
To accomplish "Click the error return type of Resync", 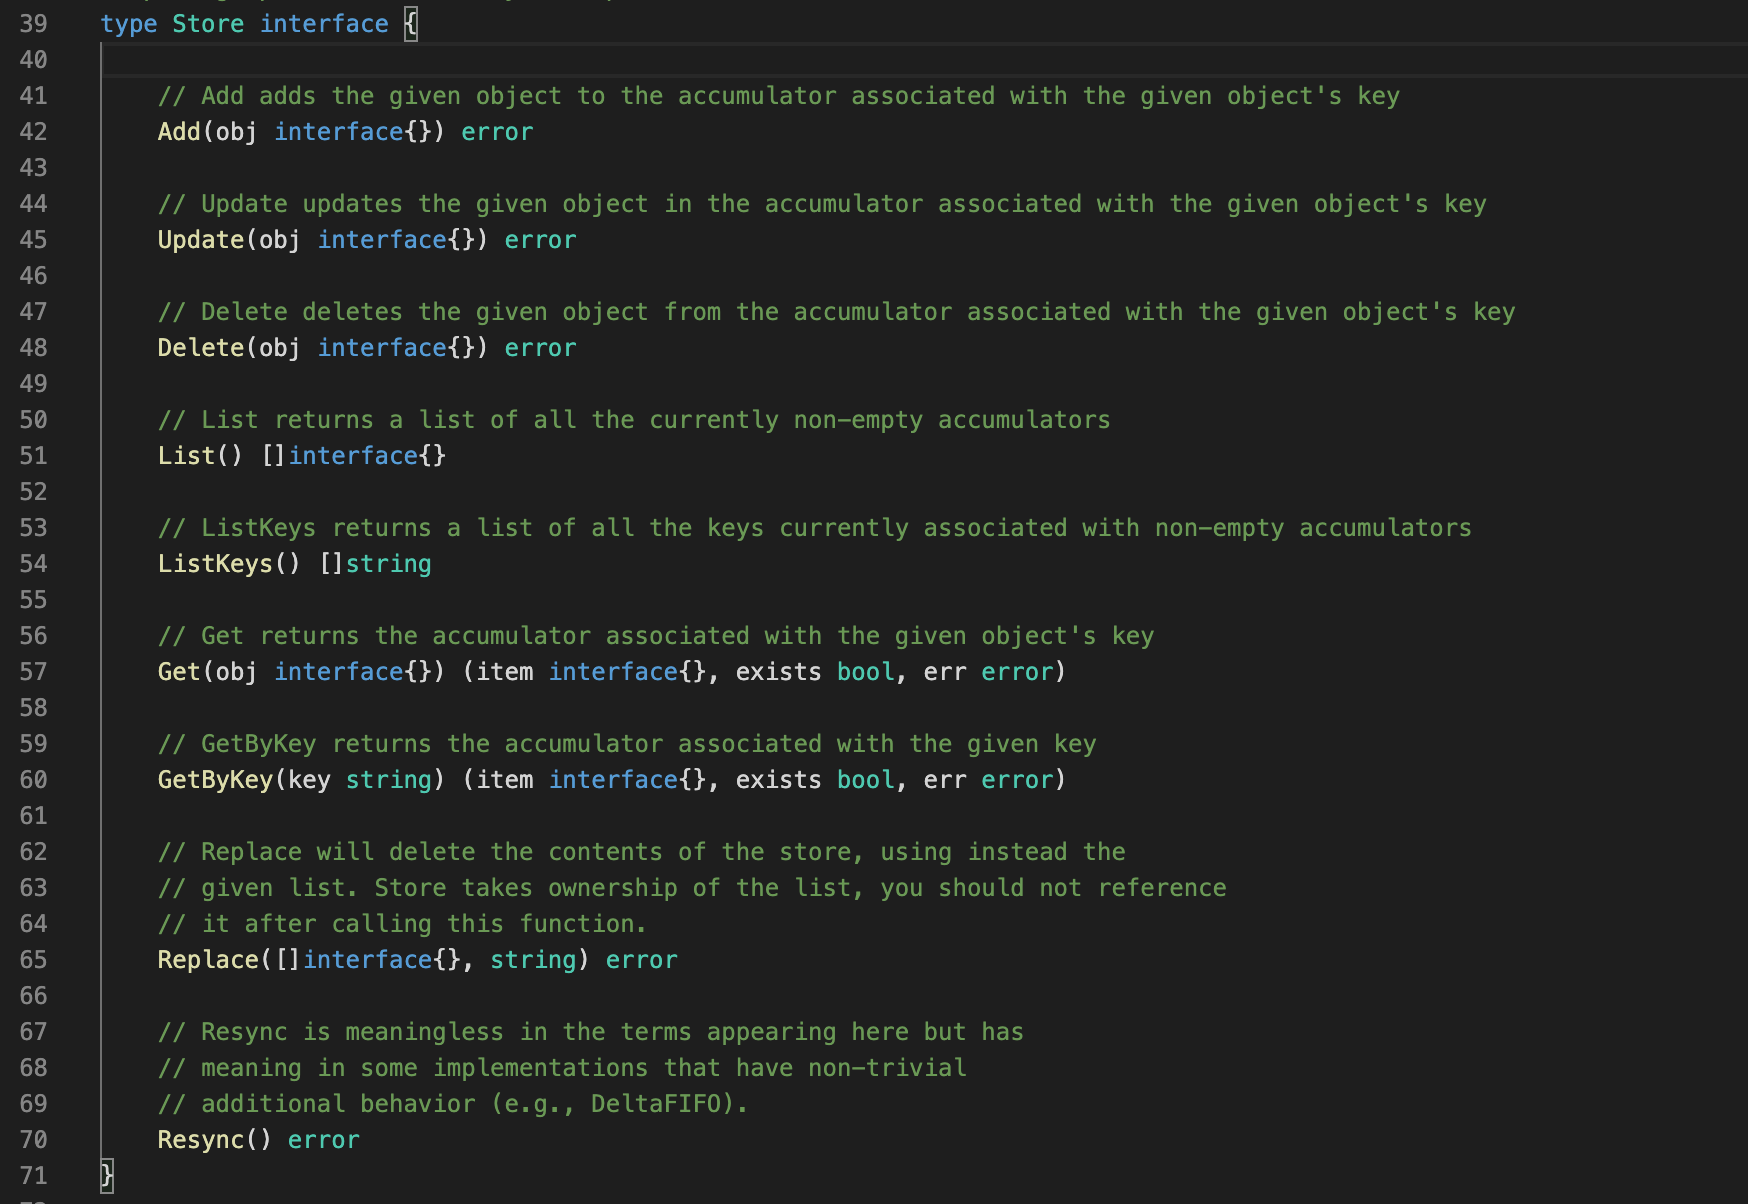I will coord(323,1140).
